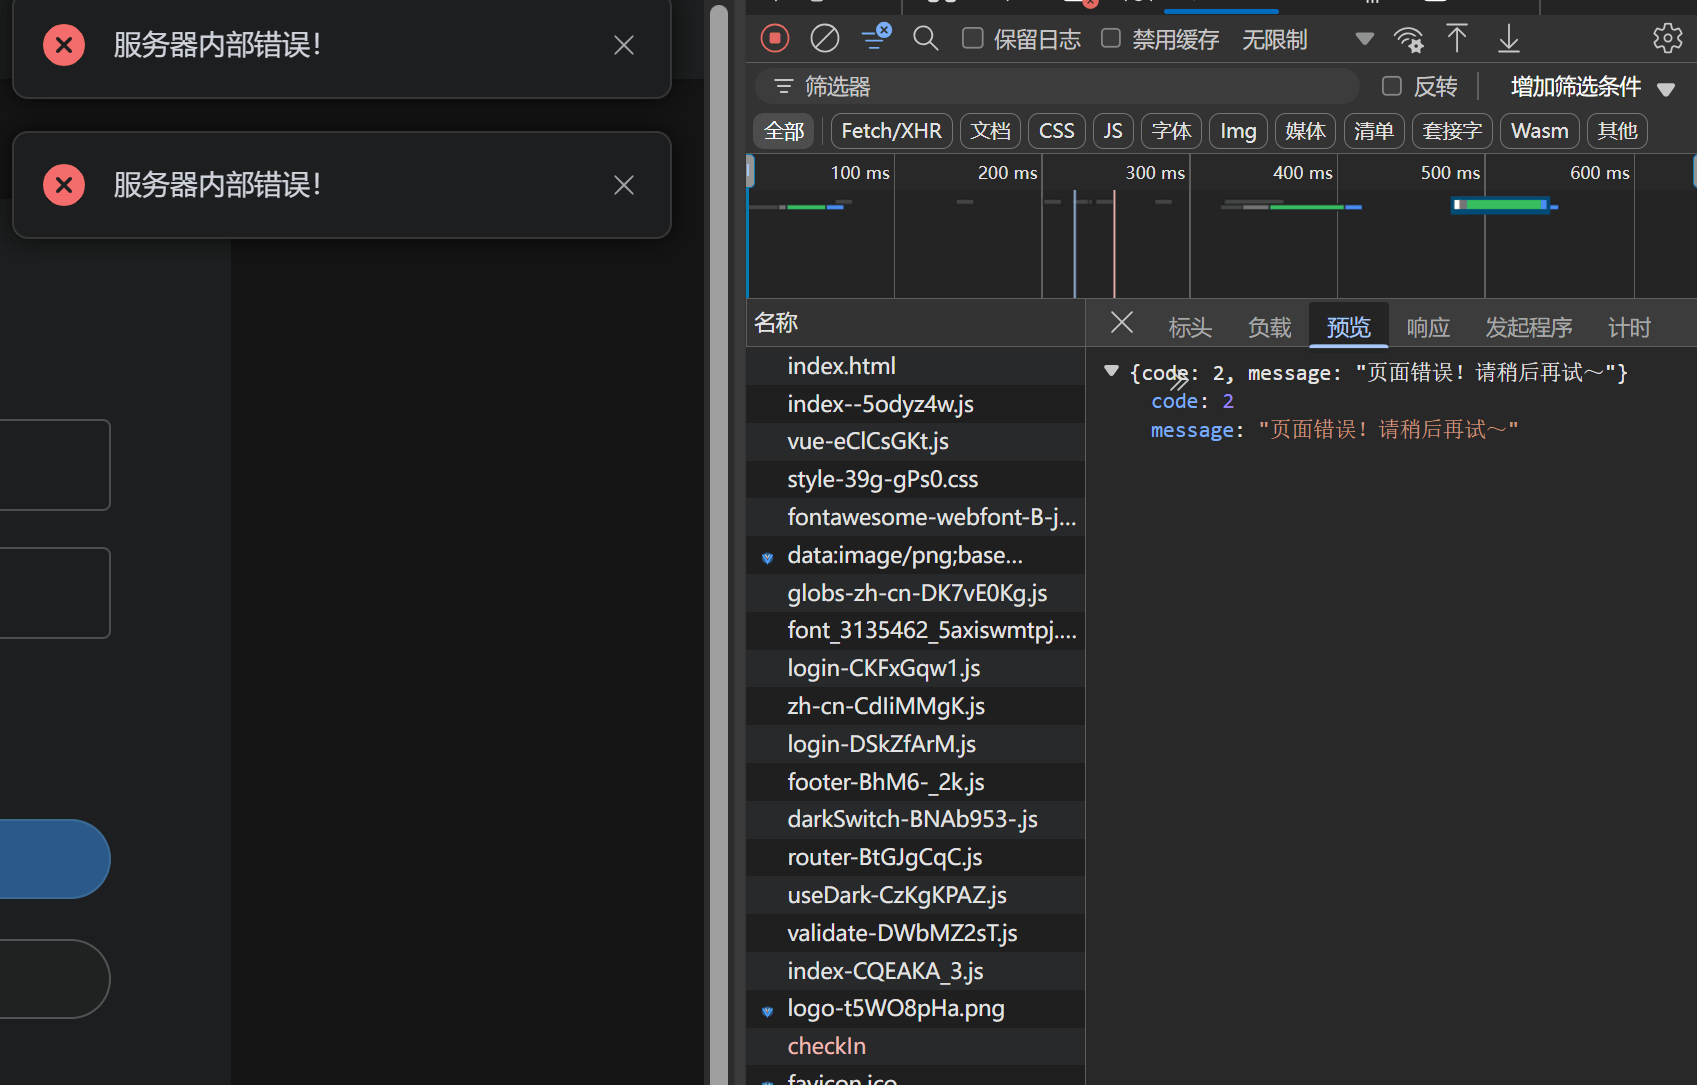Viewport: 1697px width, 1085px height.
Task: Filter by 套接字 requests
Action: pyautogui.click(x=1452, y=131)
